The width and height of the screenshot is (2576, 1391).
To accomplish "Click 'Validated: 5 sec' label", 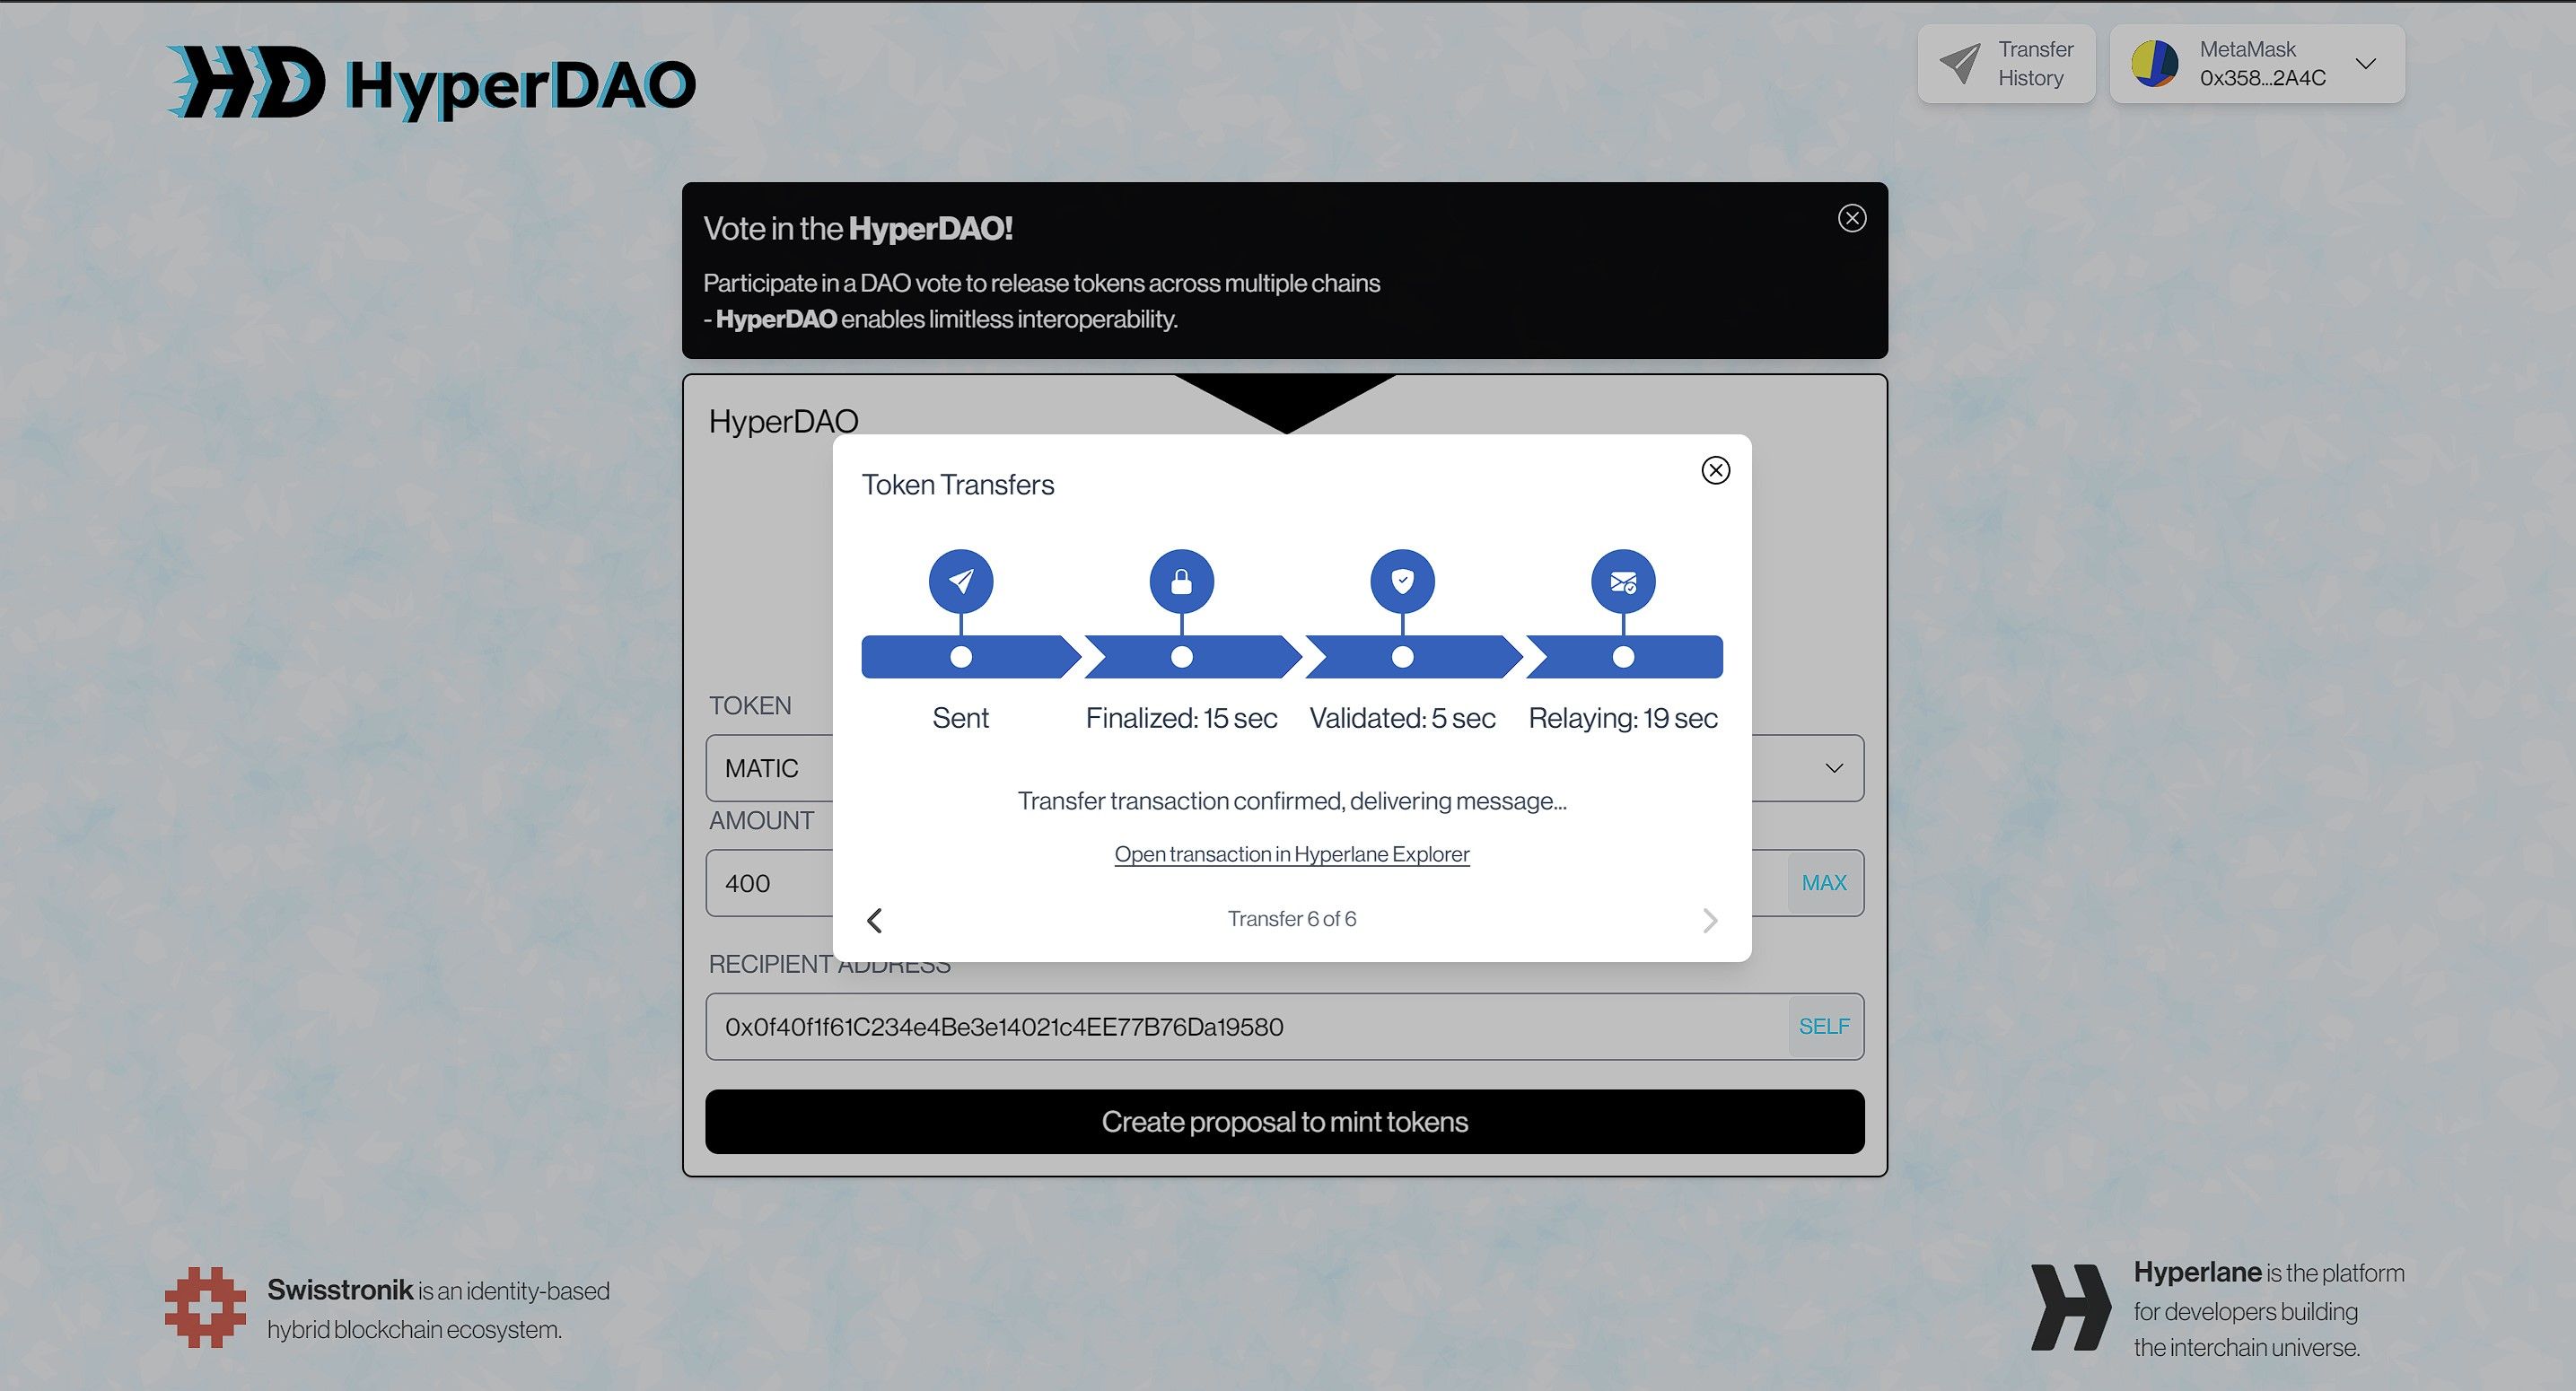I will [x=1403, y=718].
